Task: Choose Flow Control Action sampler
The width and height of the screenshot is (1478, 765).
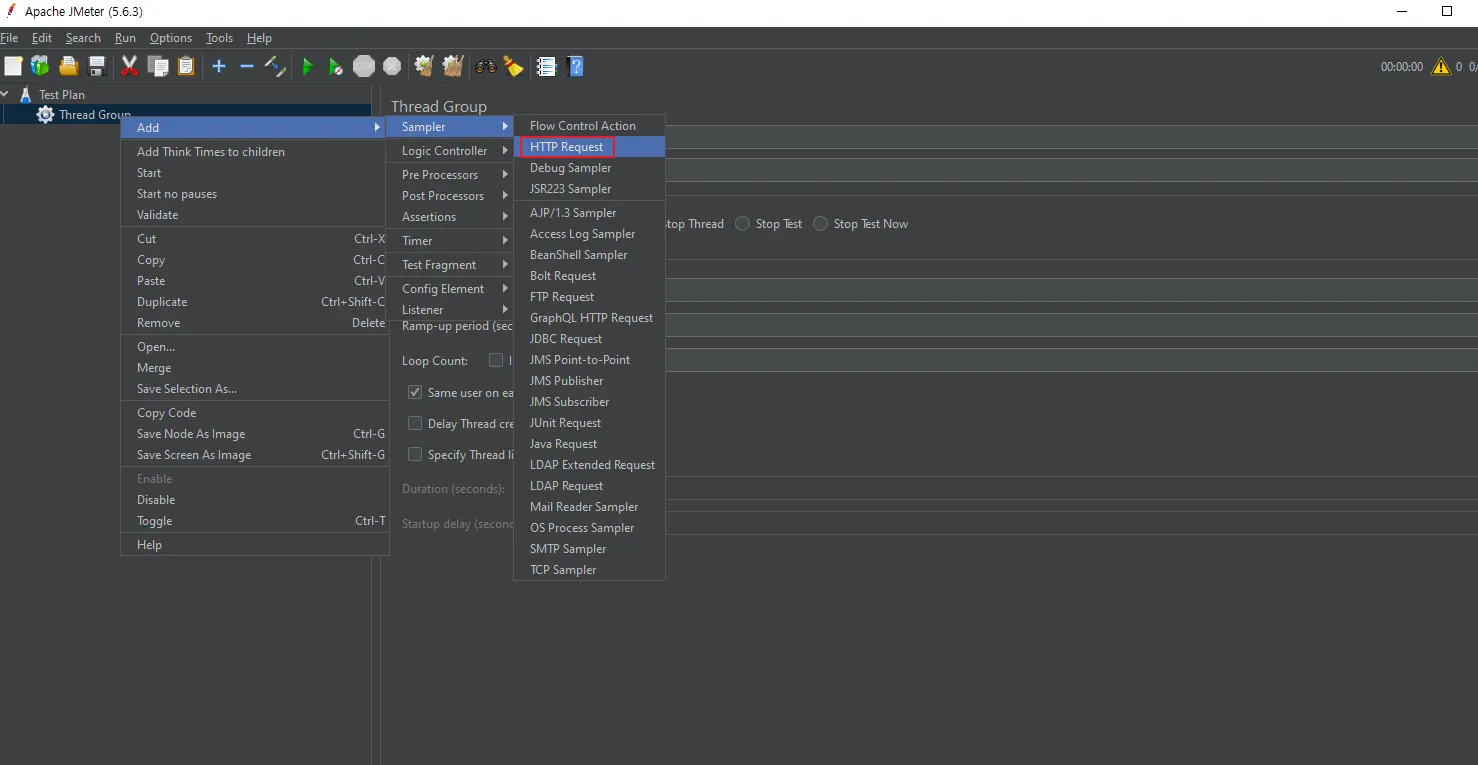Action: (590, 126)
